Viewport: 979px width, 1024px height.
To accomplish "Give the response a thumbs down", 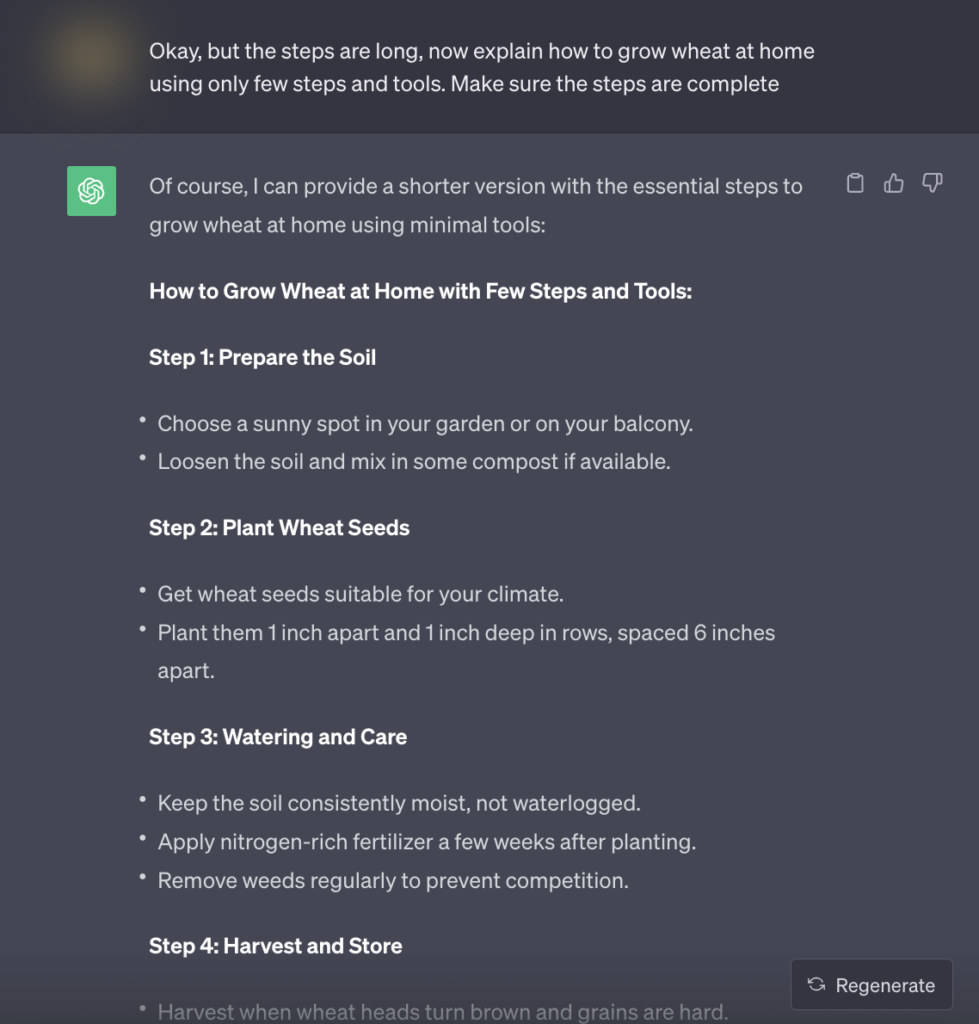I will 932,183.
